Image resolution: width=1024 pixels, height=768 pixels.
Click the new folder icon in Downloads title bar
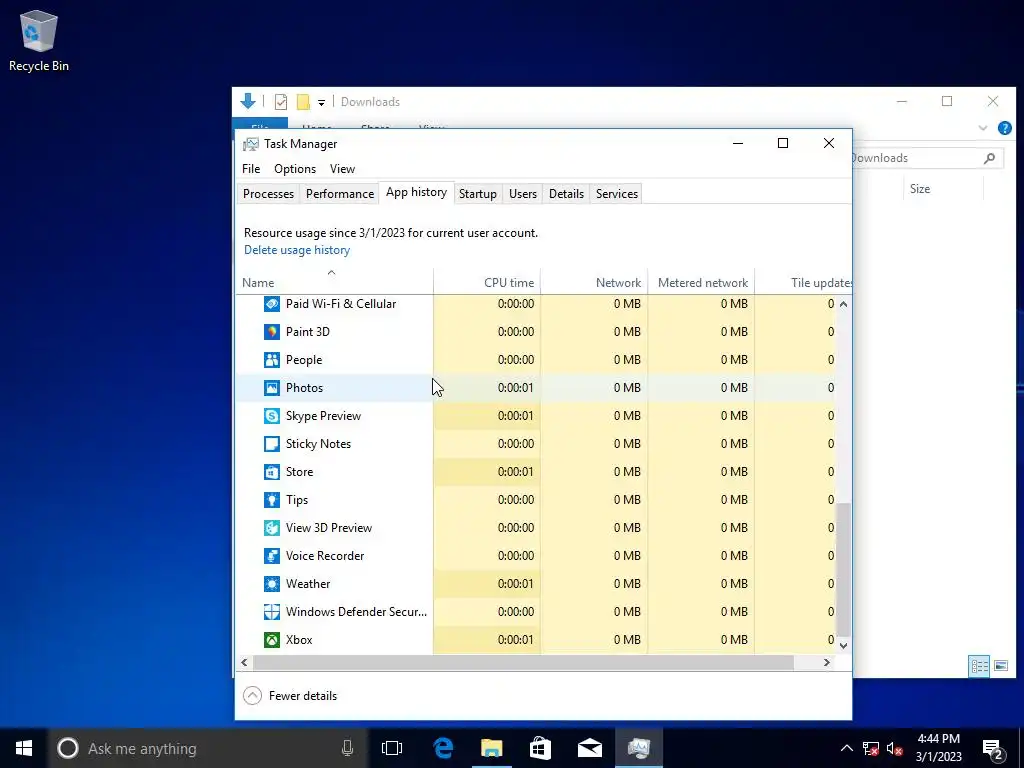coord(303,102)
